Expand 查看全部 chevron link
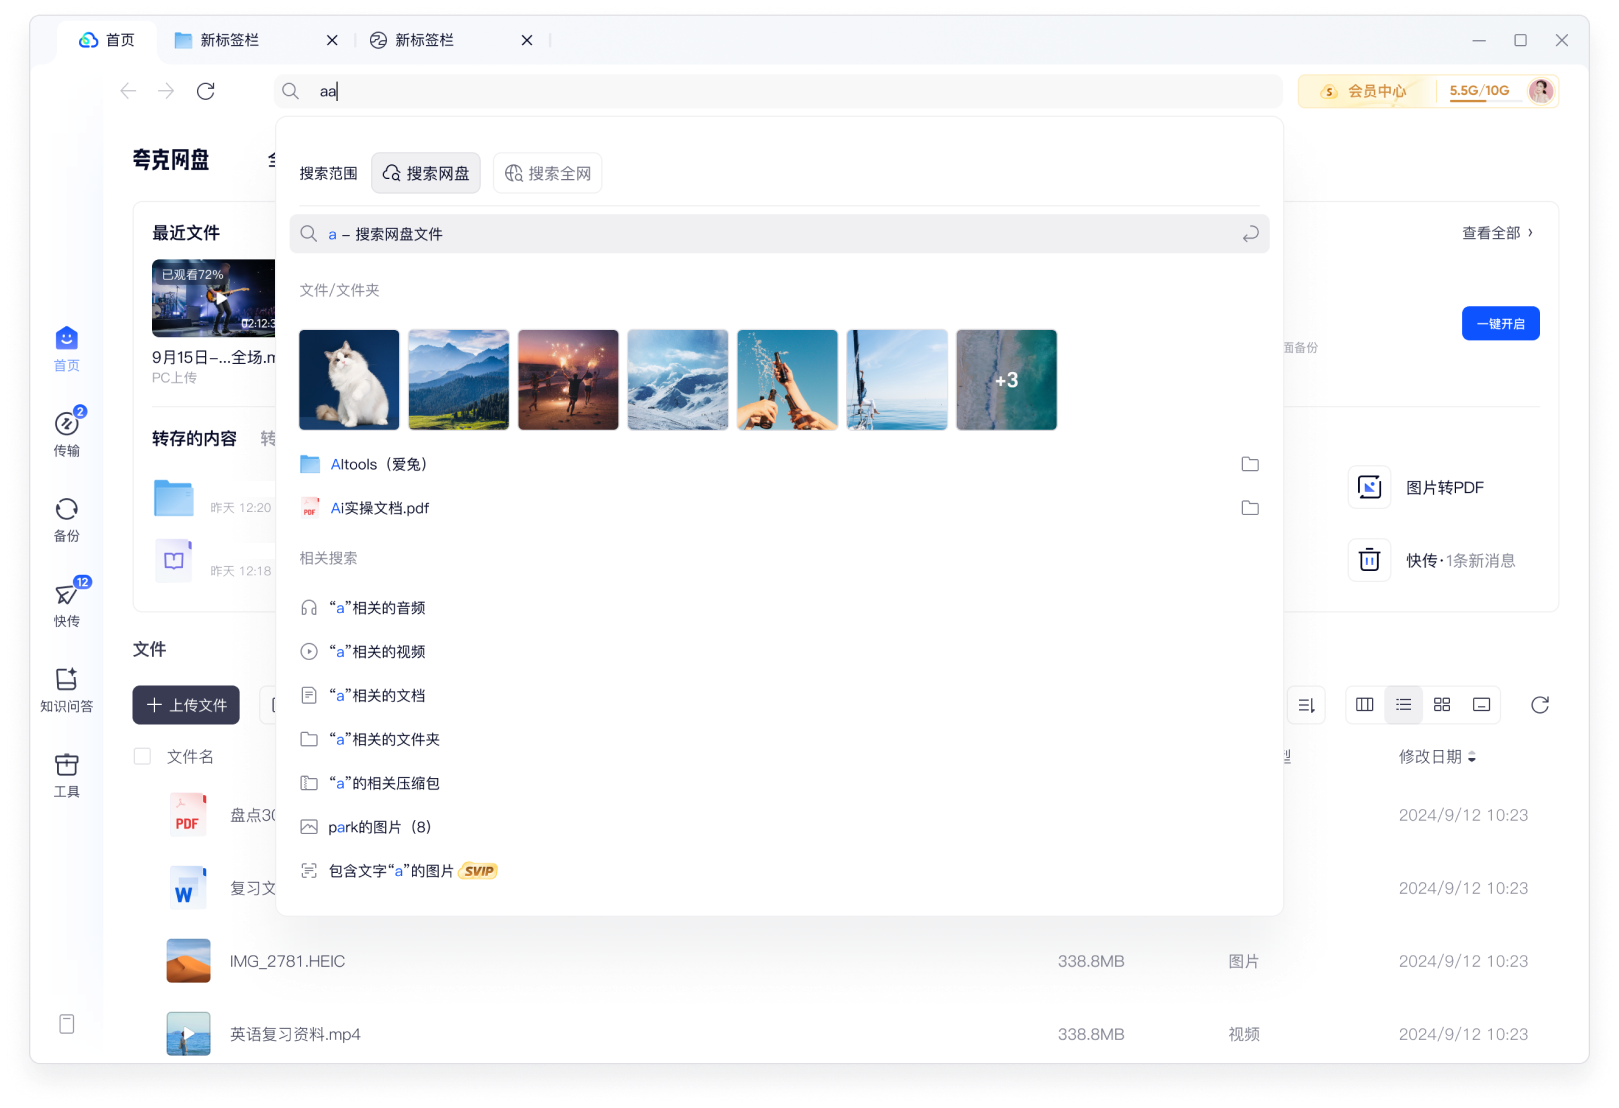 click(1498, 233)
